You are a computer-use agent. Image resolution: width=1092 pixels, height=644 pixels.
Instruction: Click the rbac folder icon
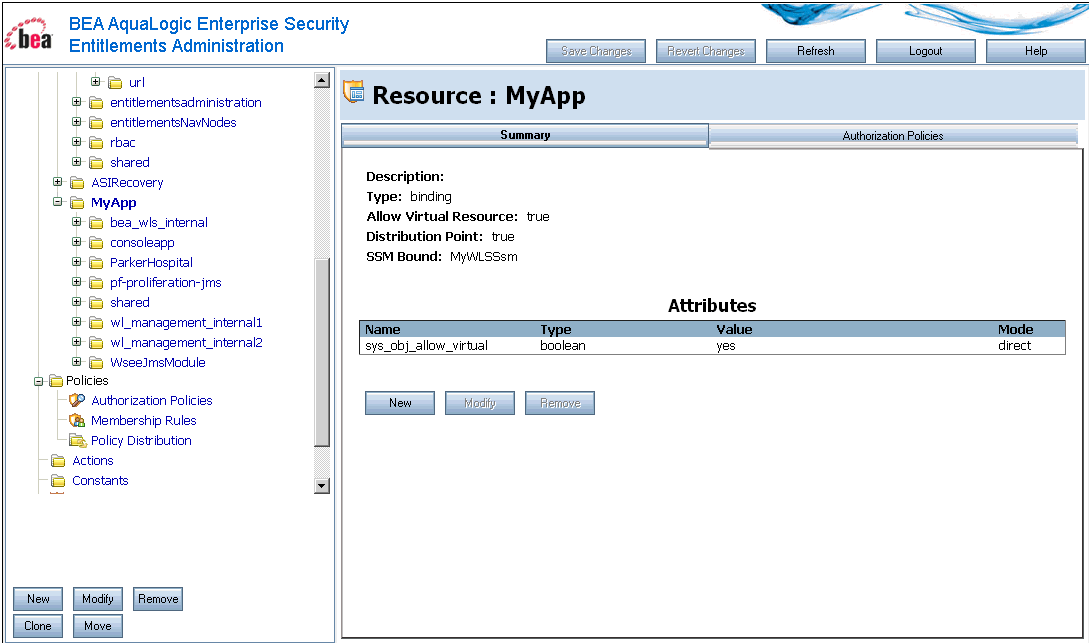coord(96,143)
